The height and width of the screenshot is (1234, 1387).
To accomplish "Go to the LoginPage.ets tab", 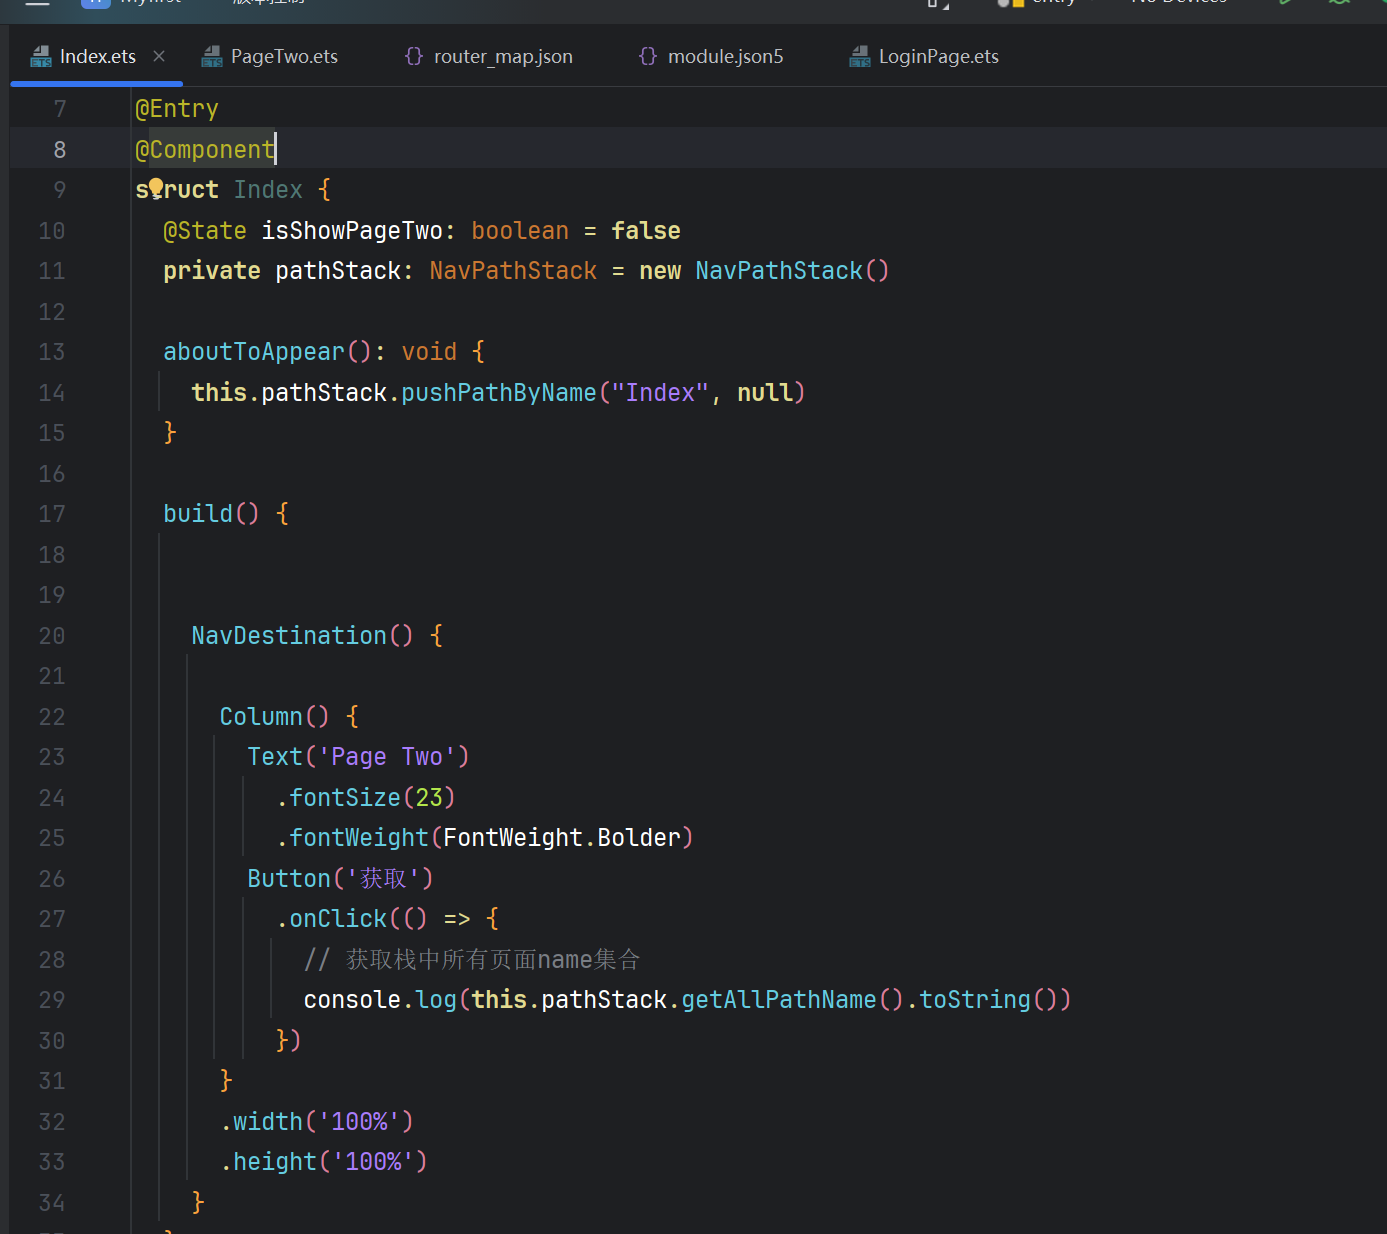I will (x=938, y=57).
